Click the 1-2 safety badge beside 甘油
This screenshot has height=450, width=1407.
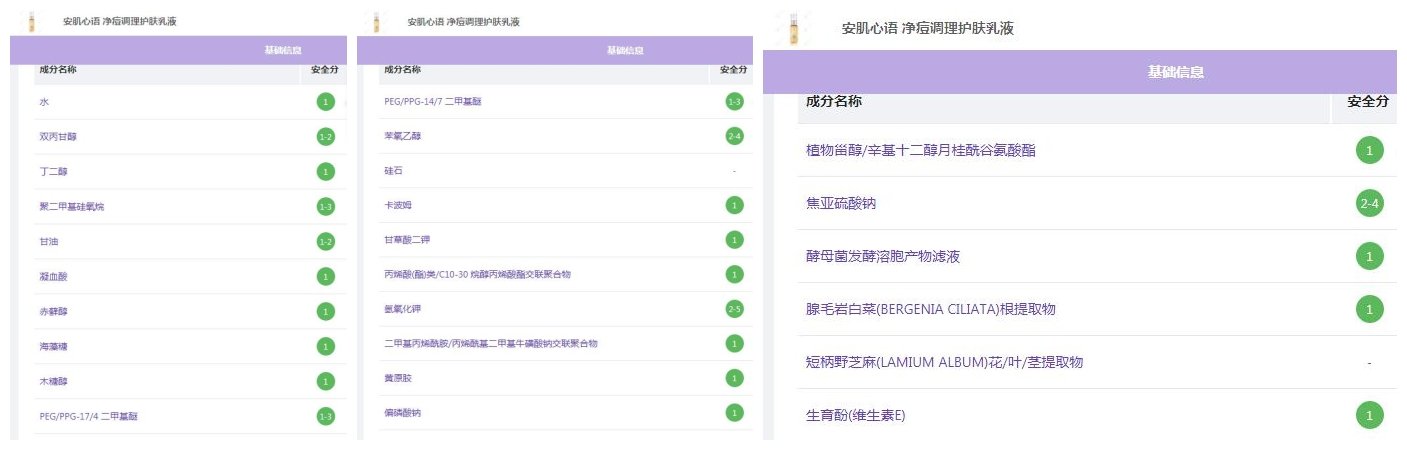click(325, 242)
